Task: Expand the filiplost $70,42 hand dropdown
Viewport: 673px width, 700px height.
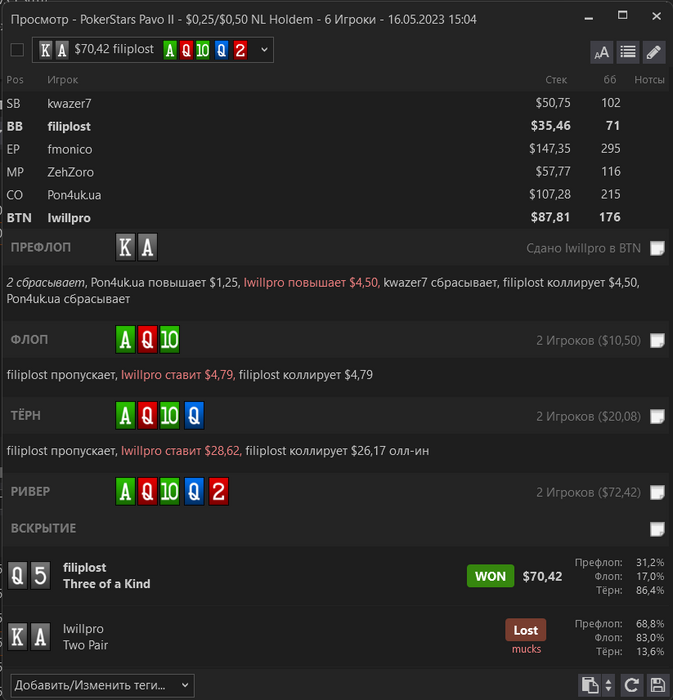Action: (x=153, y=50)
